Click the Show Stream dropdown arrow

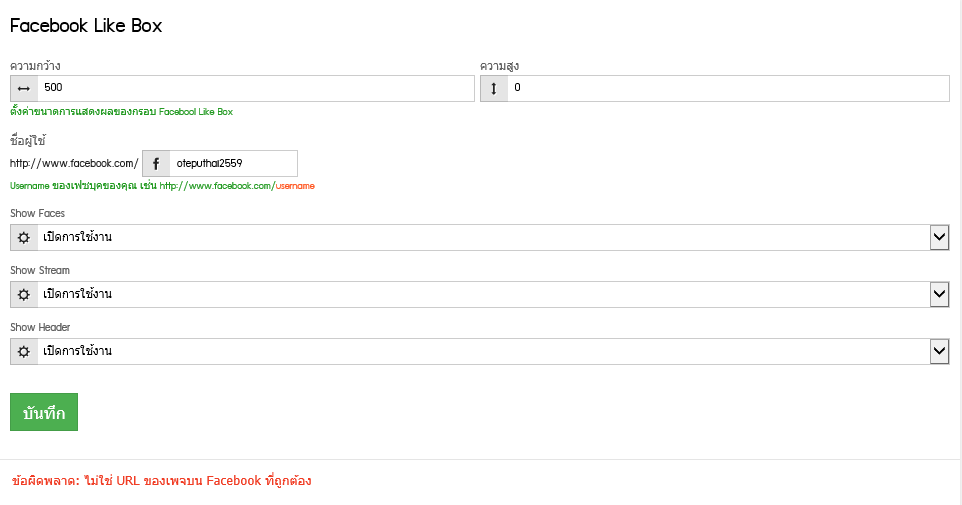[939, 295]
